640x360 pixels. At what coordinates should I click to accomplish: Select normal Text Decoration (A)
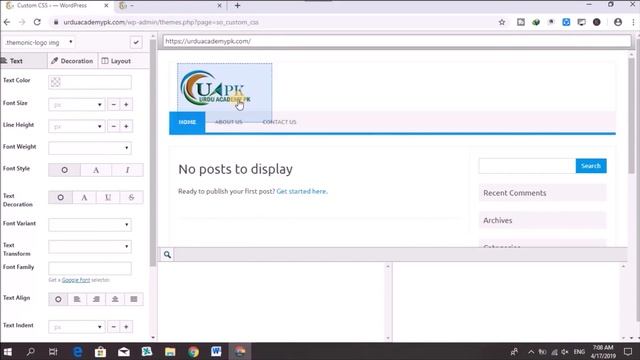[84, 197]
